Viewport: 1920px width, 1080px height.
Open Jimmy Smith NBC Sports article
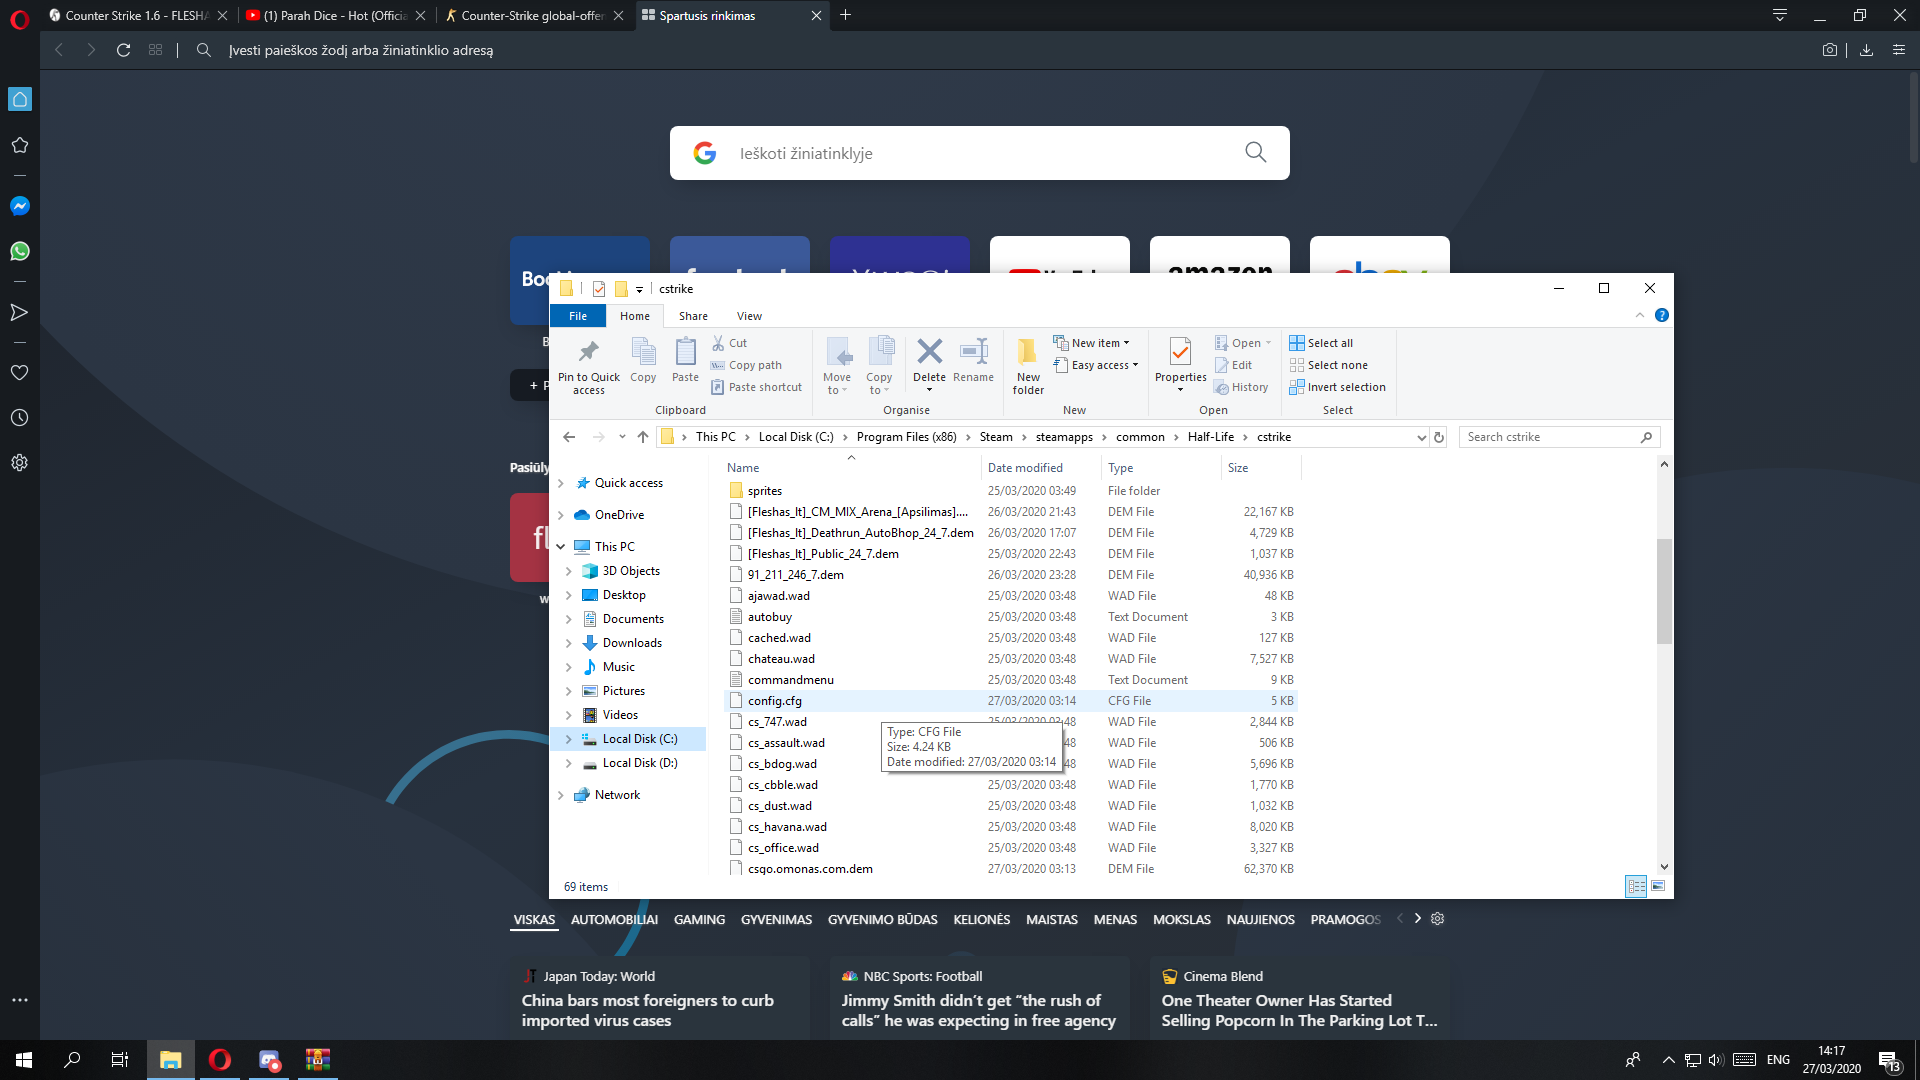coord(978,1010)
